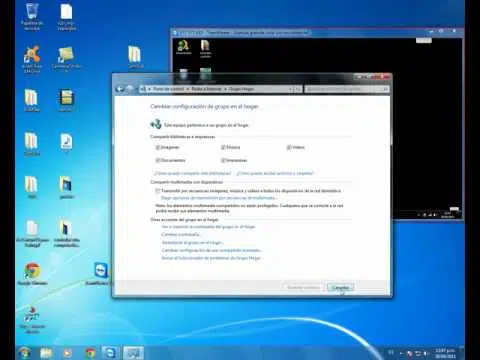Select the blank document icon next to Recycle Bin
Screen dimensions: 480x360
tap(66, 16)
